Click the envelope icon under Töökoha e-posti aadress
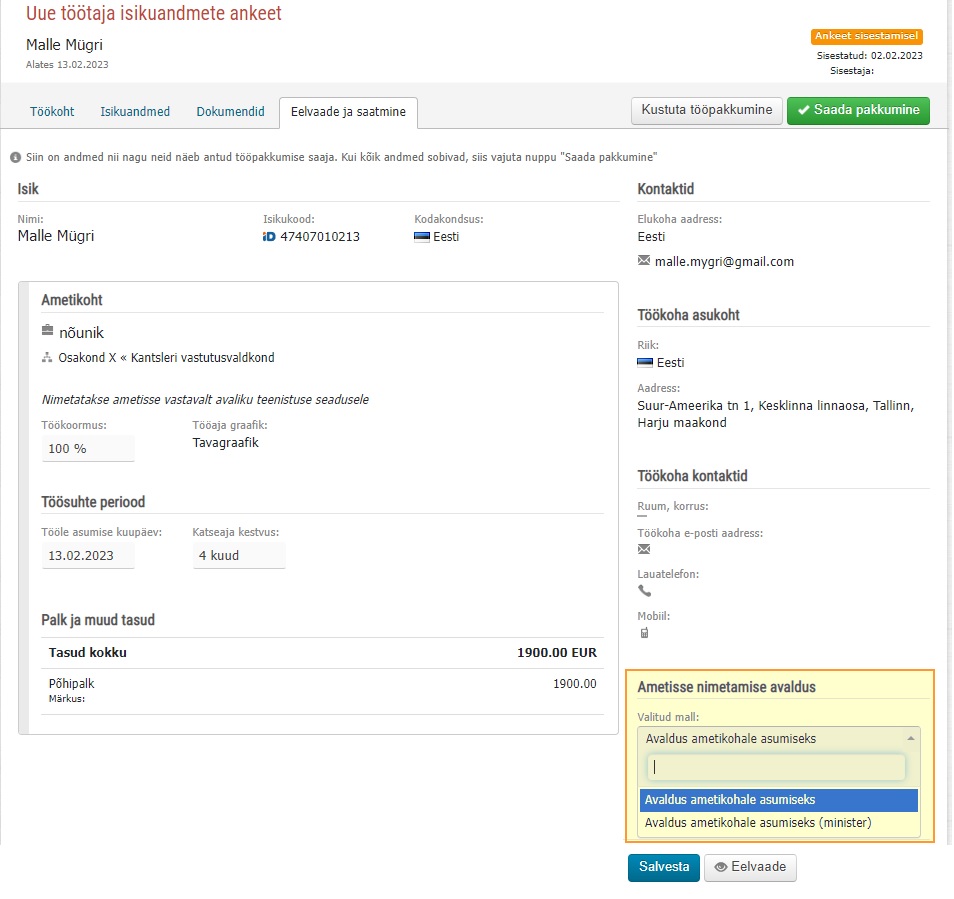The image size is (954, 899). (644, 549)
